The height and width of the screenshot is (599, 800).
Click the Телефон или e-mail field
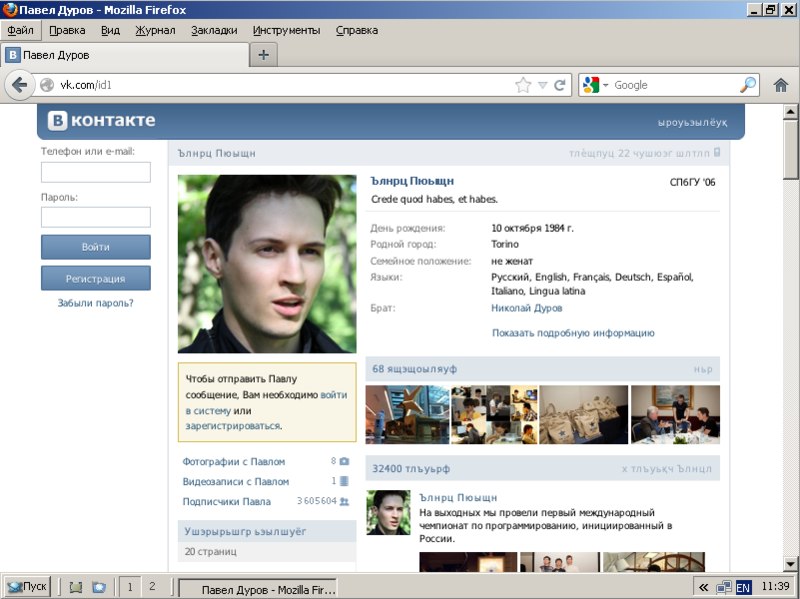pyautogui.click(x=95, y=172)
